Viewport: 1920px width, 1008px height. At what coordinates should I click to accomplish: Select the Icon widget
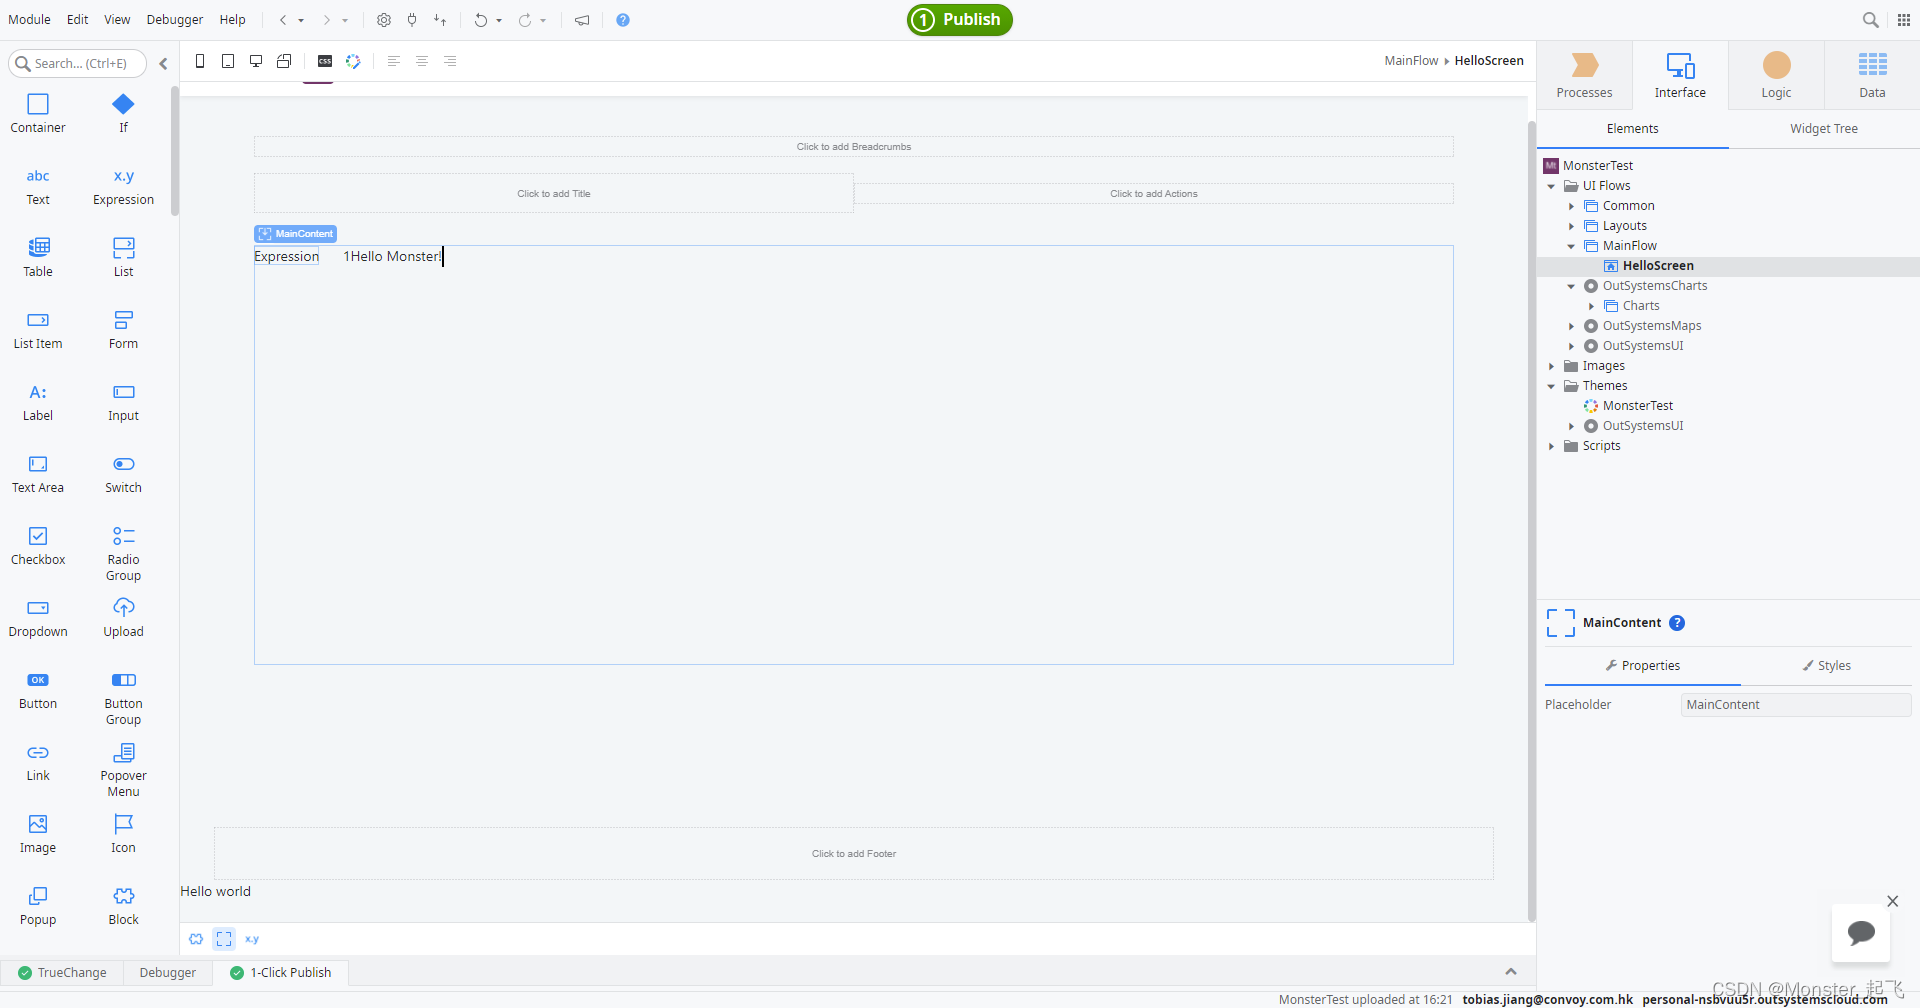123,833
